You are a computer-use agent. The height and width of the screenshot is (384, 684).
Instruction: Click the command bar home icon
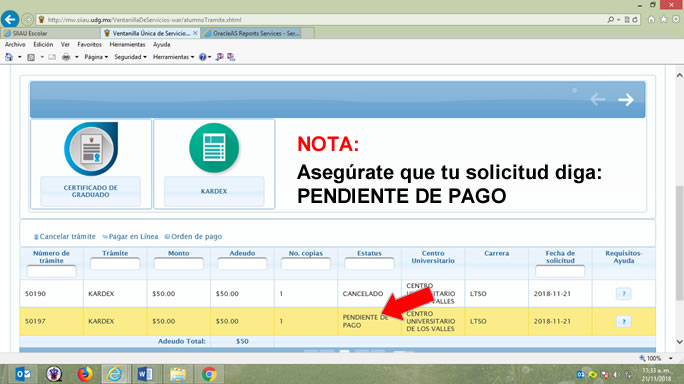click(x=9, y=57)
